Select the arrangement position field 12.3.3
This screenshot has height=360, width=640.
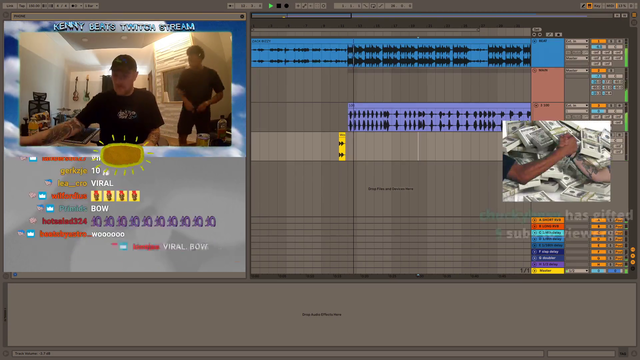pos(248,6)
